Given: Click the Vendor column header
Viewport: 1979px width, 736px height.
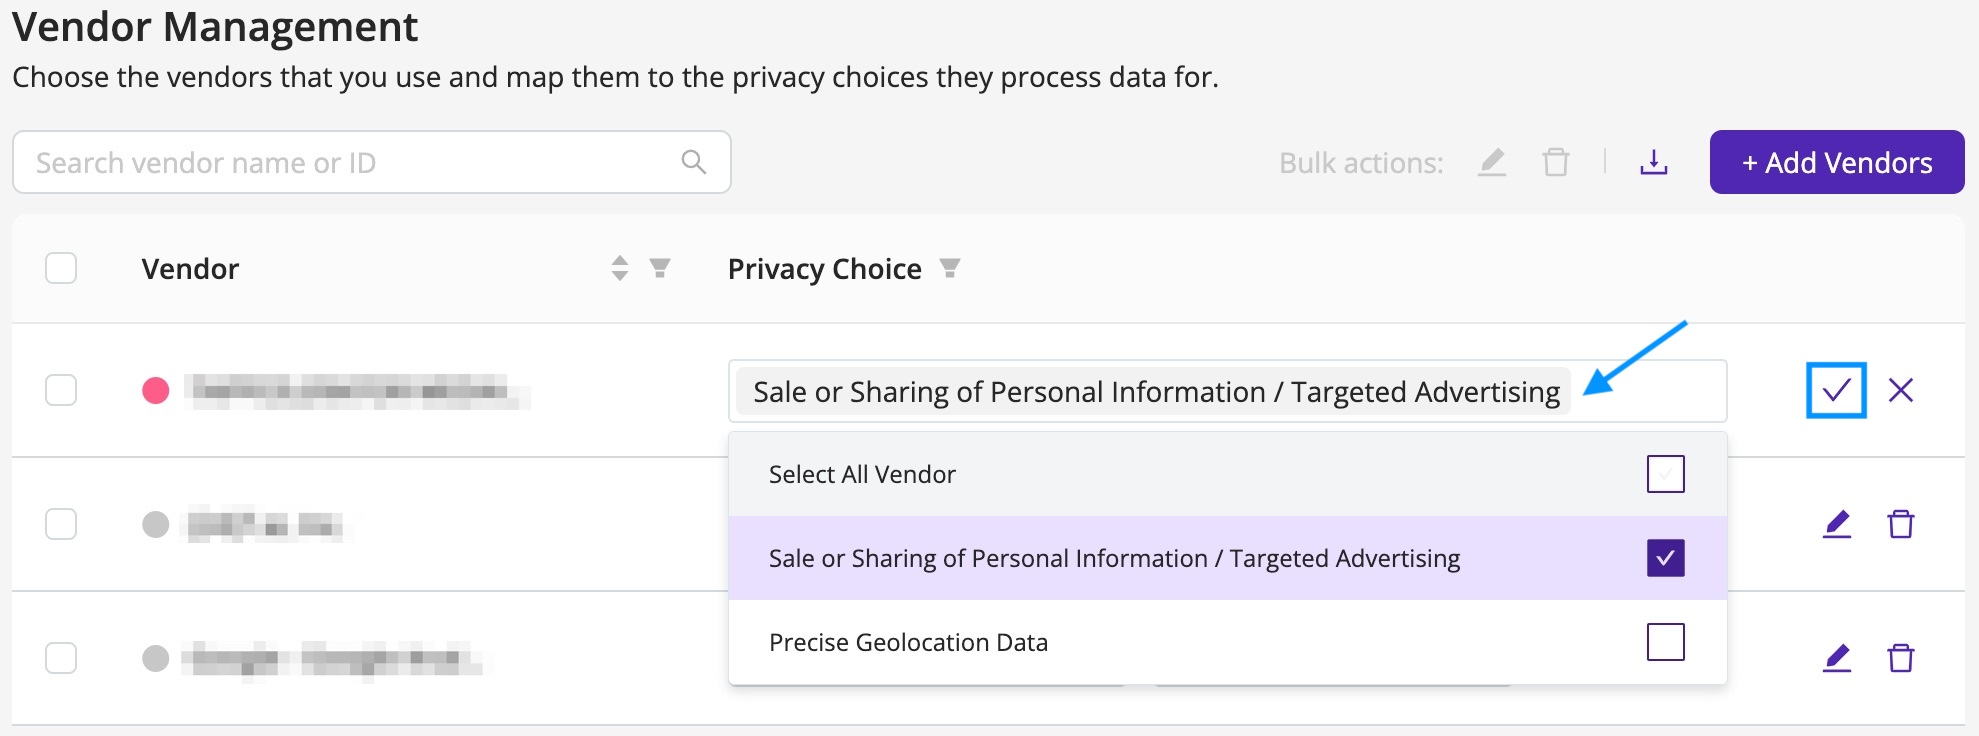Looking at the screenshot, I should click(190, 268).
